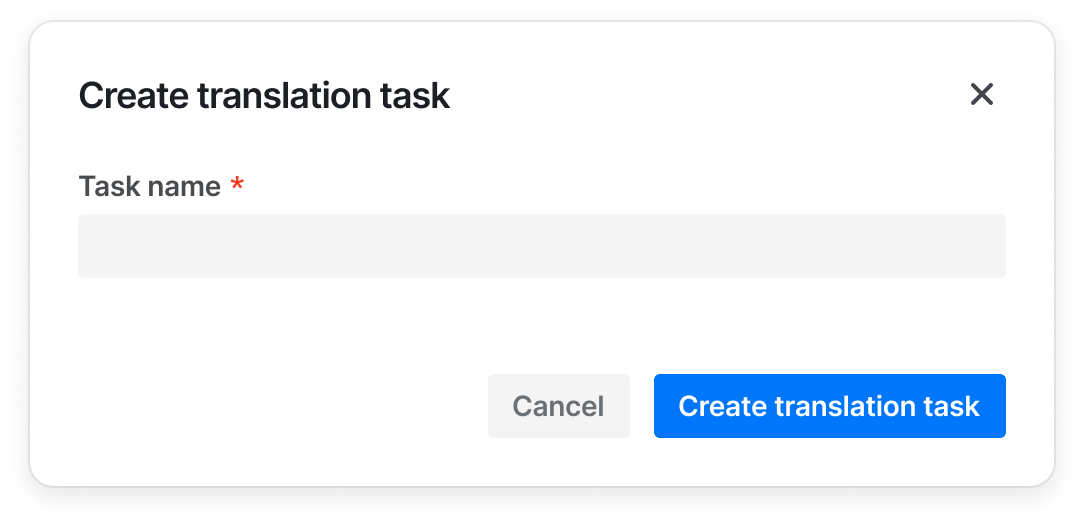Click inside the empty Task name box
This screenshot has height=524, width=1084.
pos(541,245)
